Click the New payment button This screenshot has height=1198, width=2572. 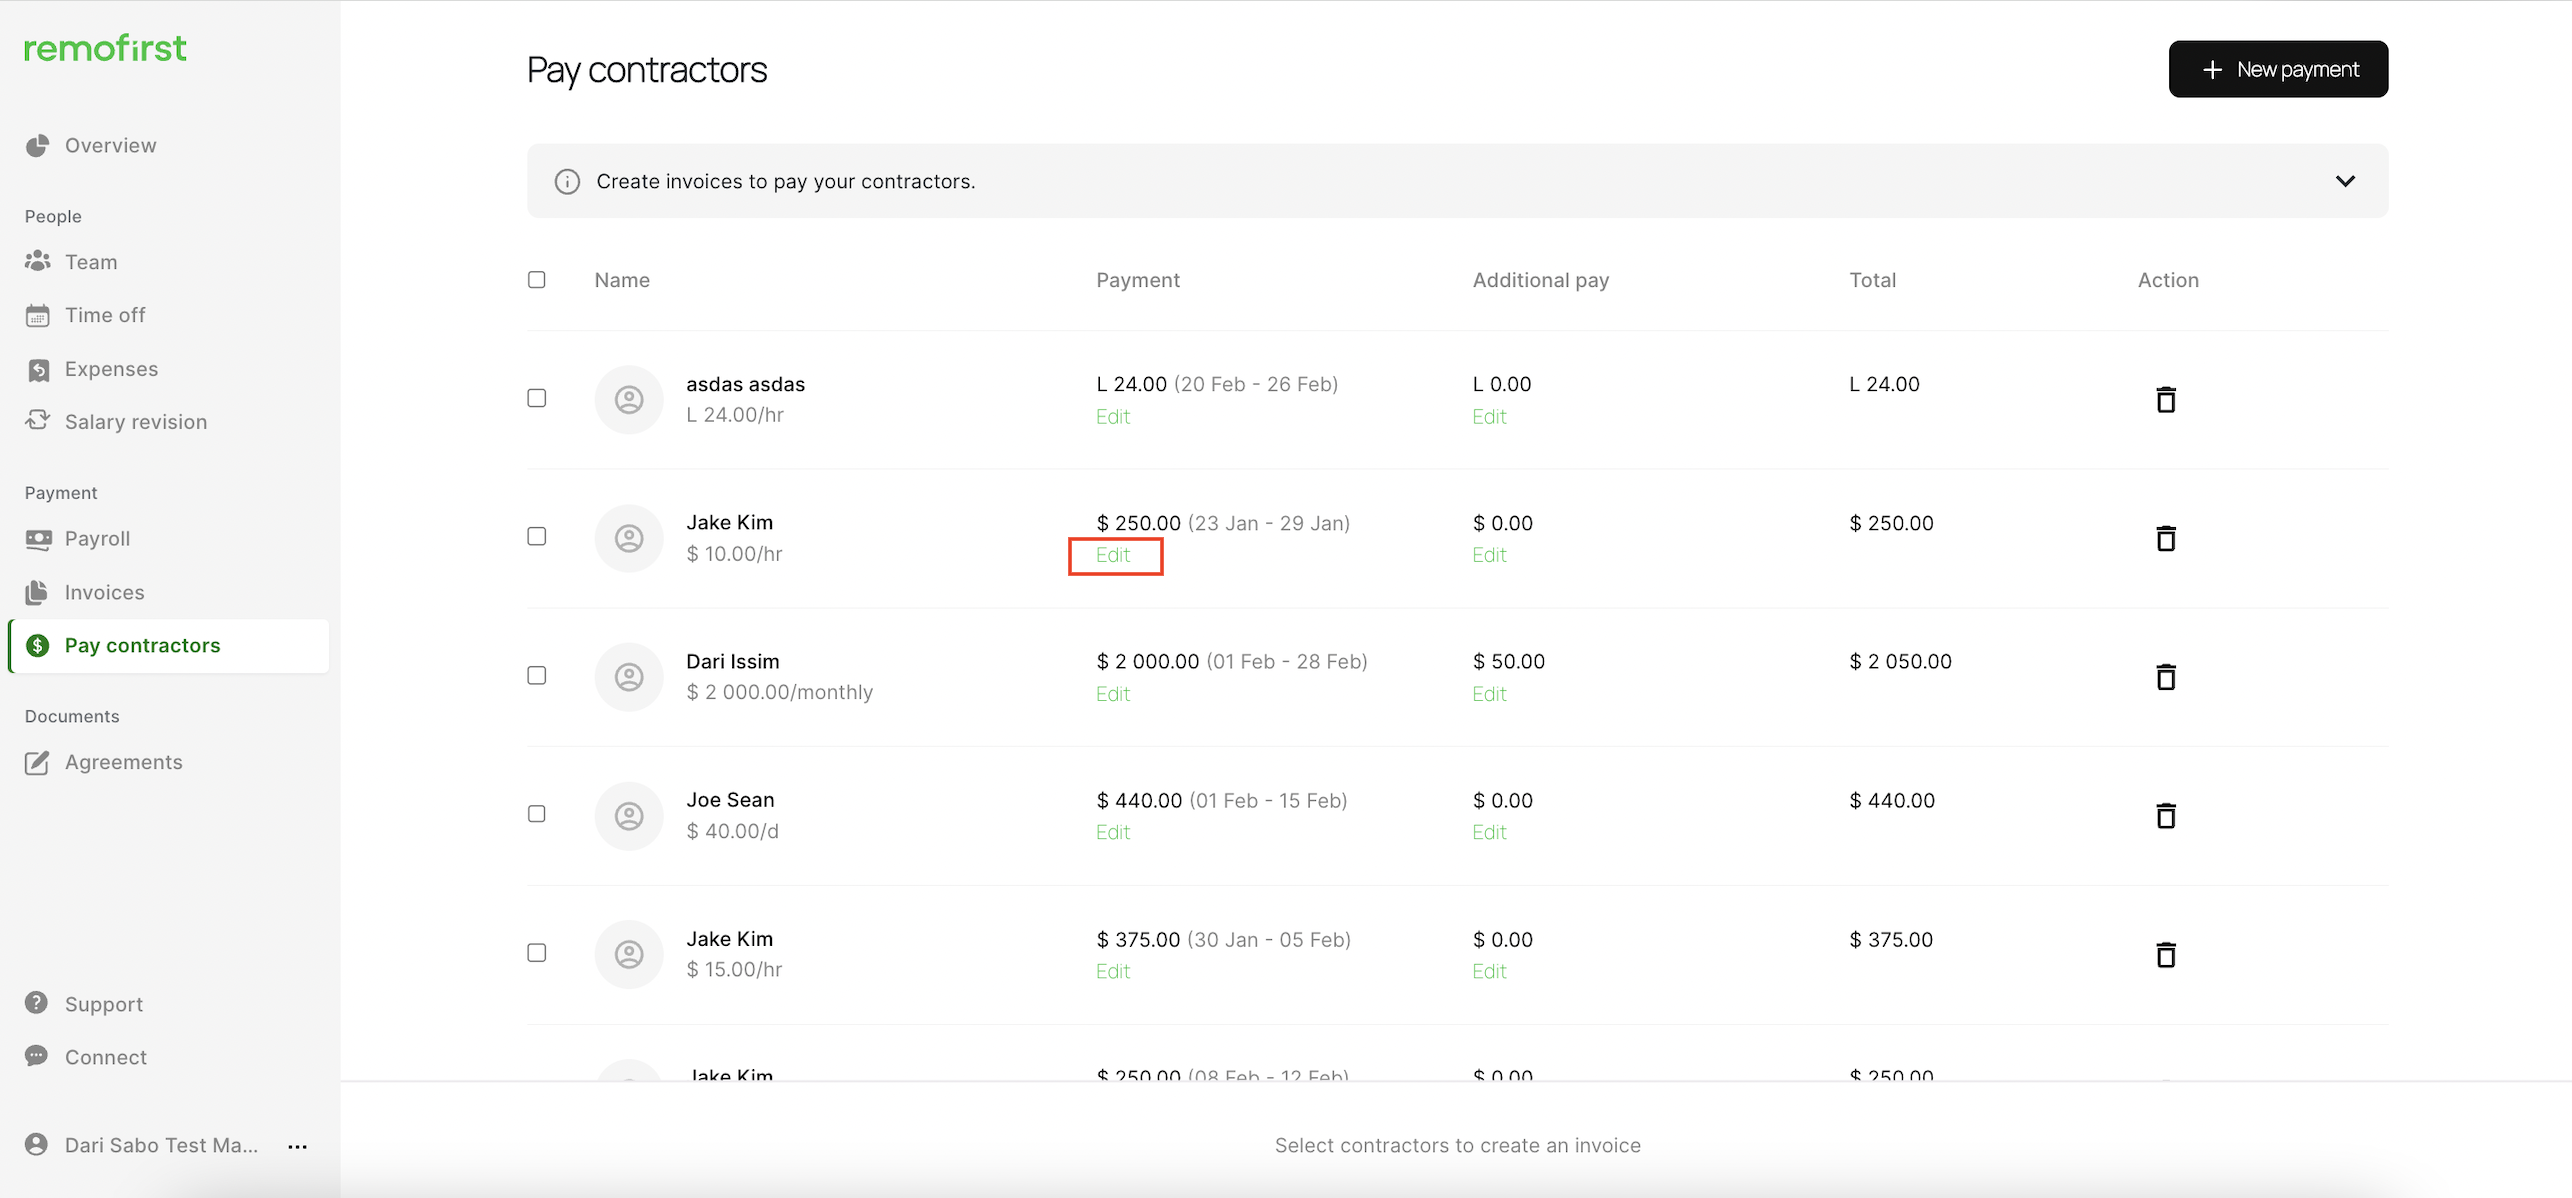pyautogui.click(x=2278, y=69)
